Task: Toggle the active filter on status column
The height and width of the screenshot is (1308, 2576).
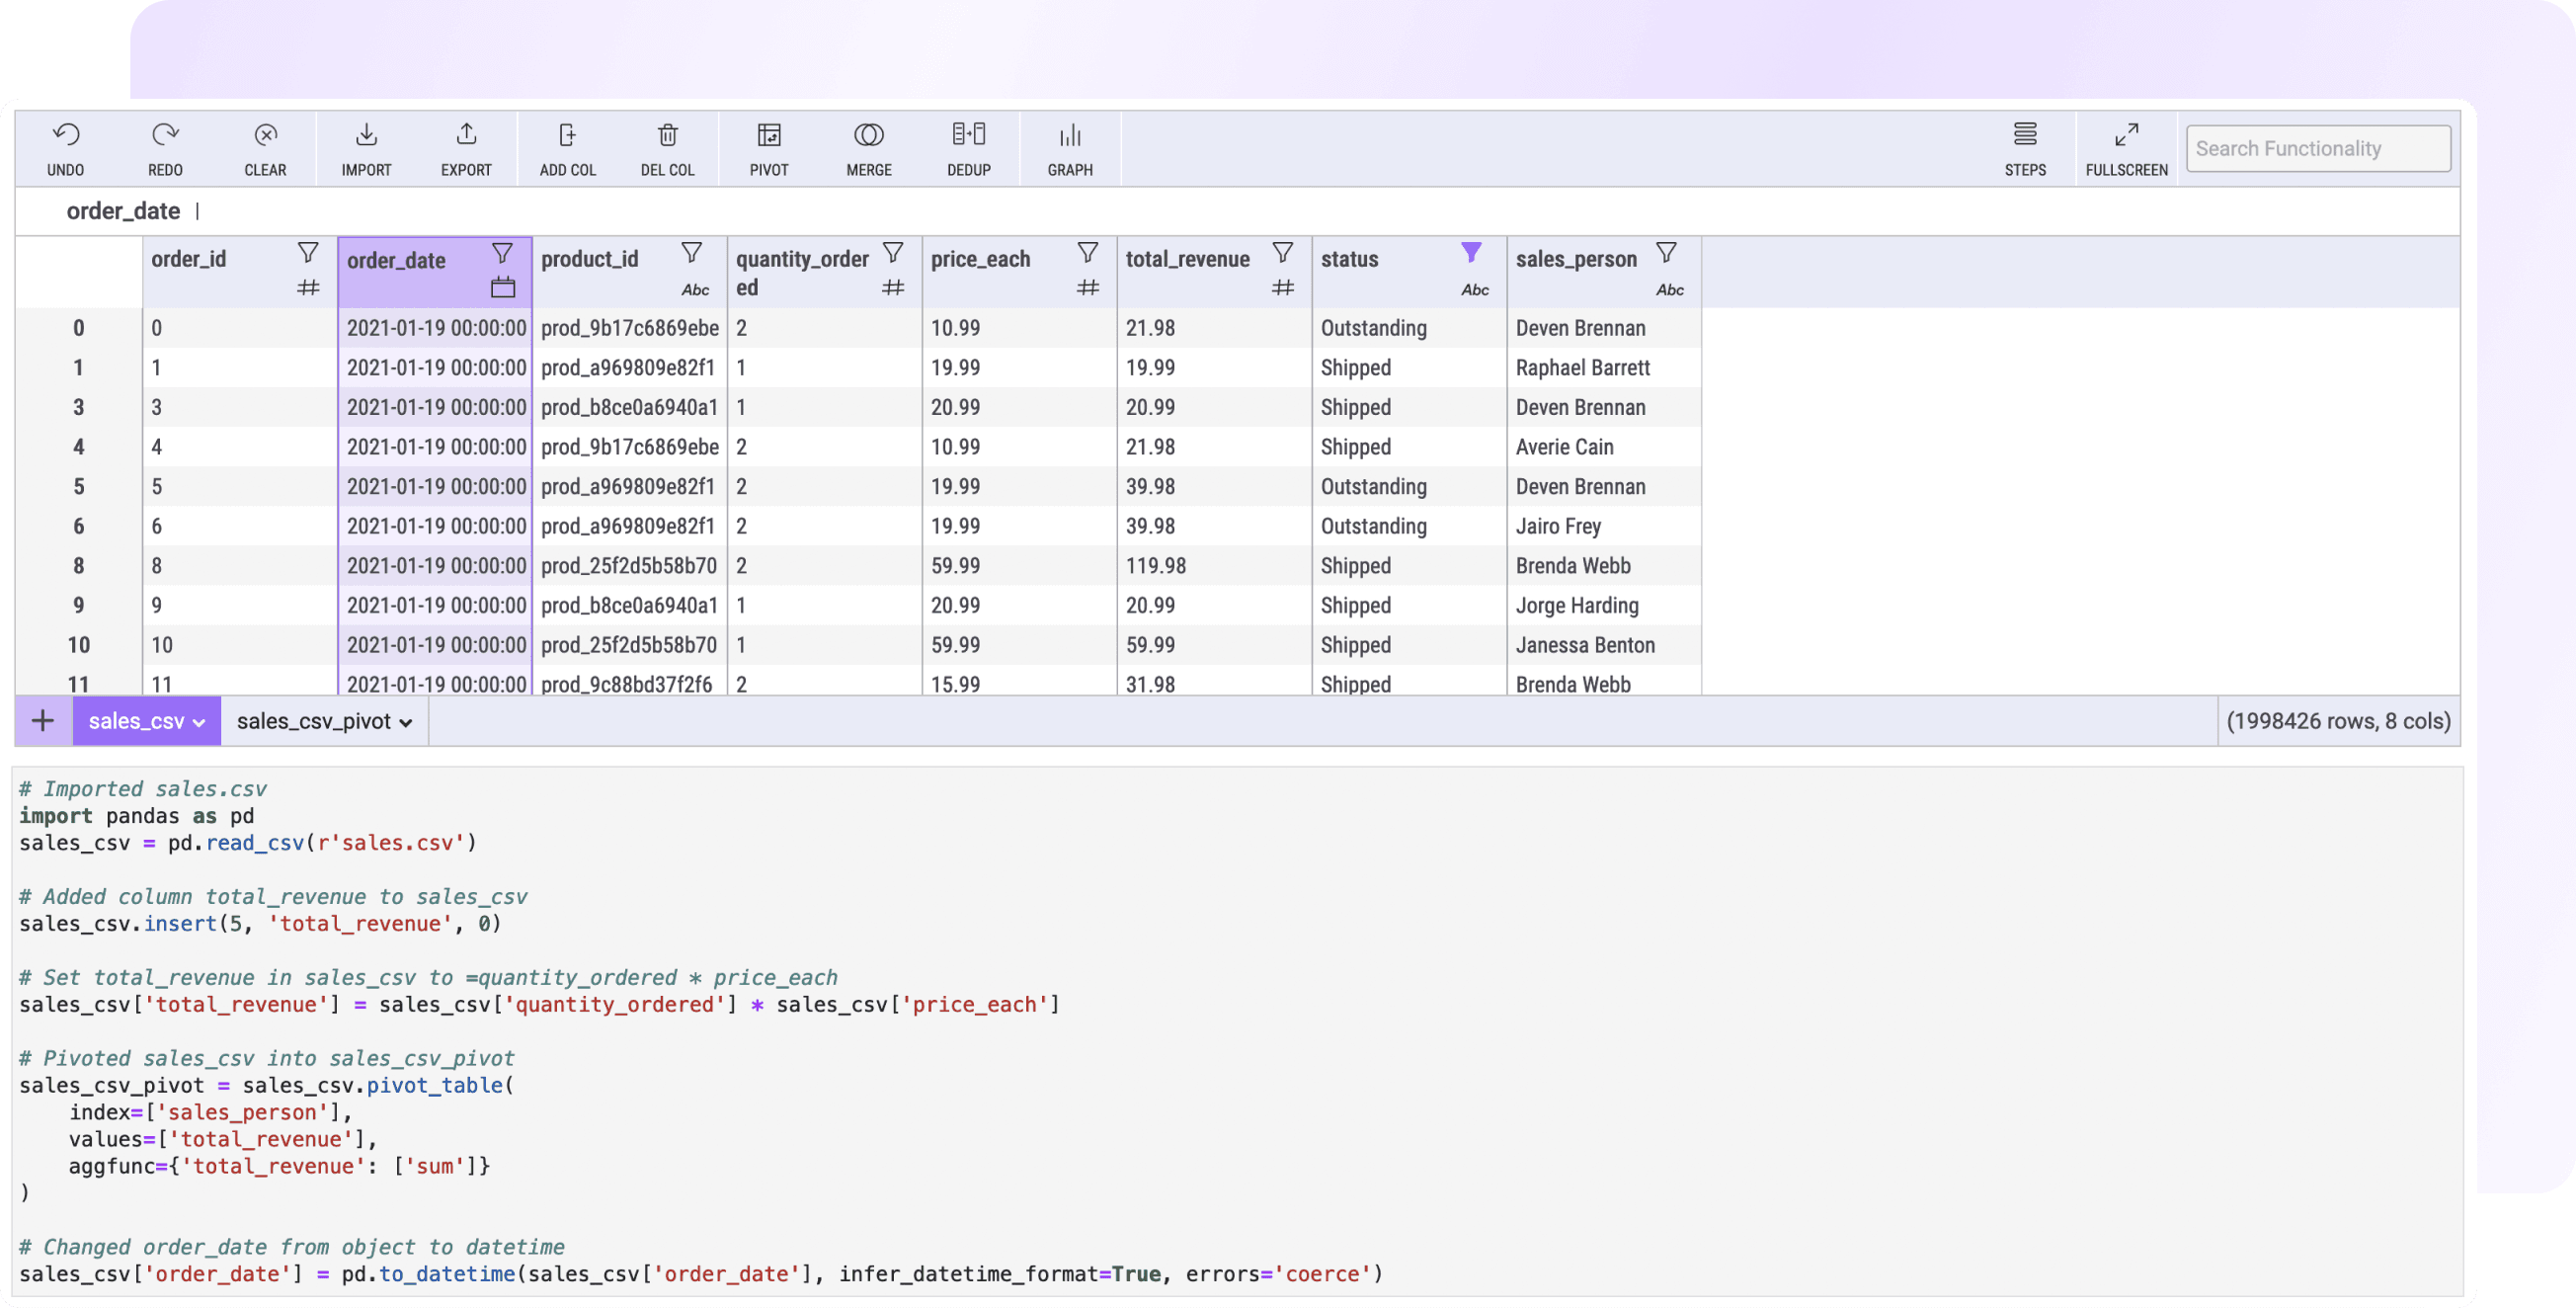Action: tap(1470, 252)
